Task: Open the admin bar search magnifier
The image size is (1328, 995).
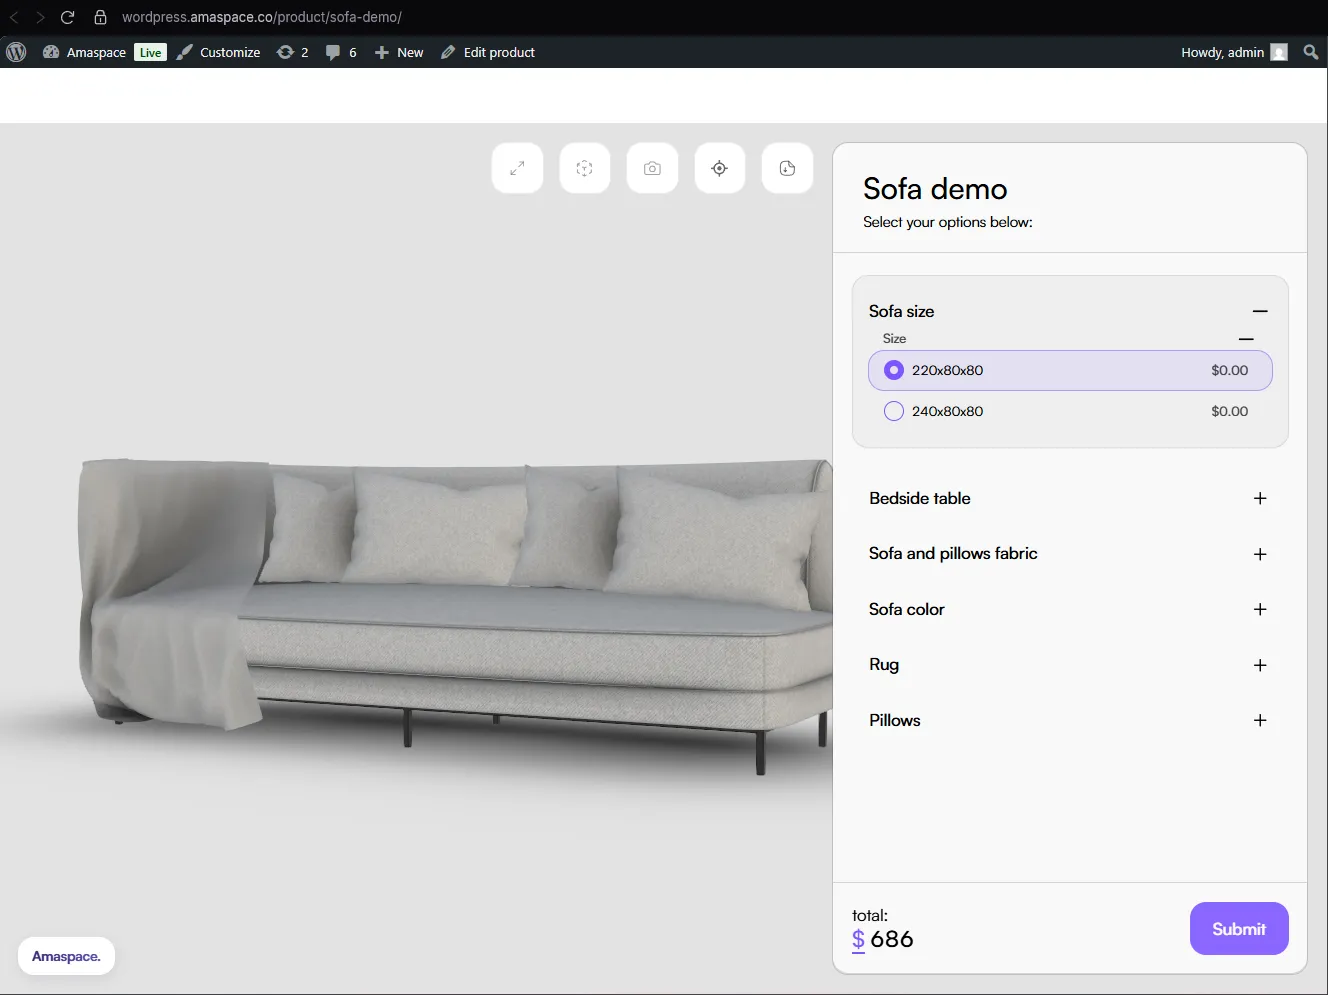Action: 1310,52
